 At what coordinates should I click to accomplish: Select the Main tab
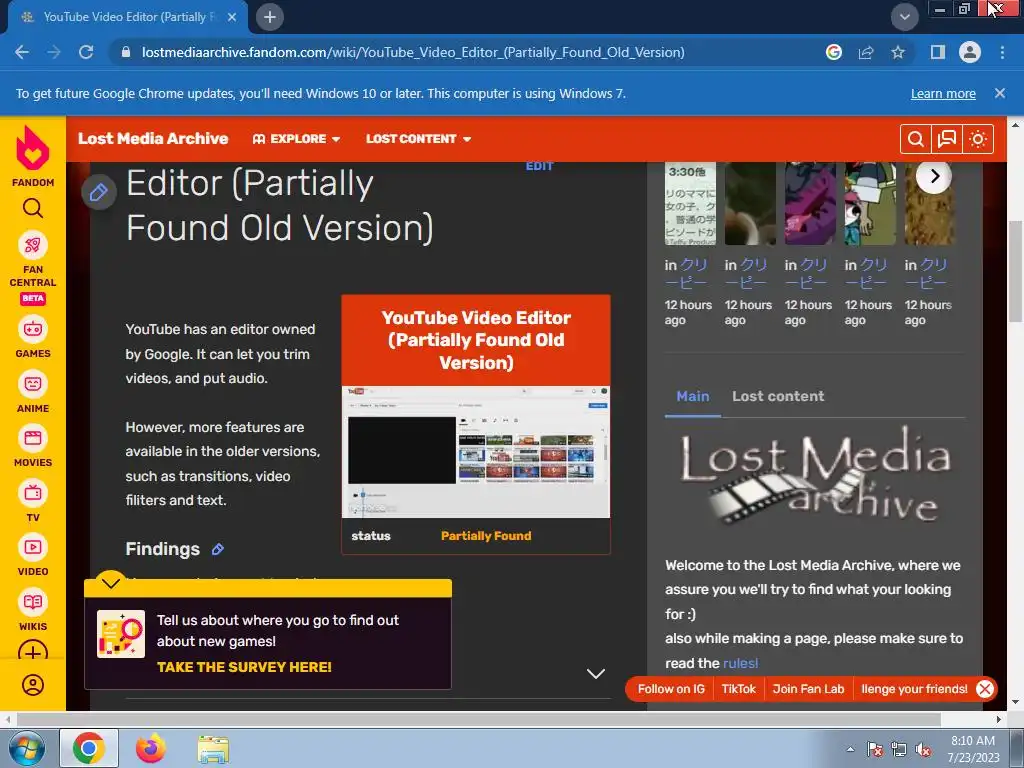tap(693, 396)
